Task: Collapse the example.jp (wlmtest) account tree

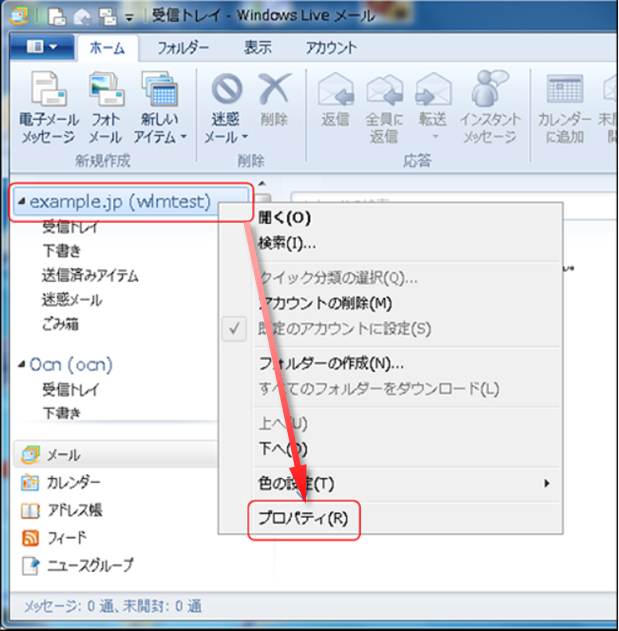Action: coord(22,200)
